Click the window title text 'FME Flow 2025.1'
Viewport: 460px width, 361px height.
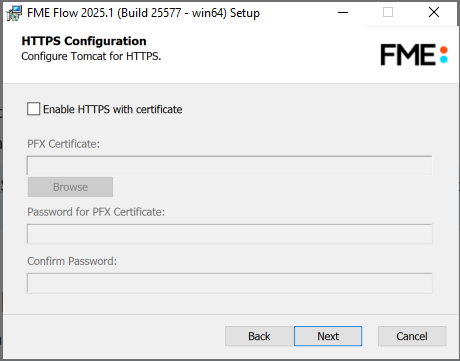[70, 13]
